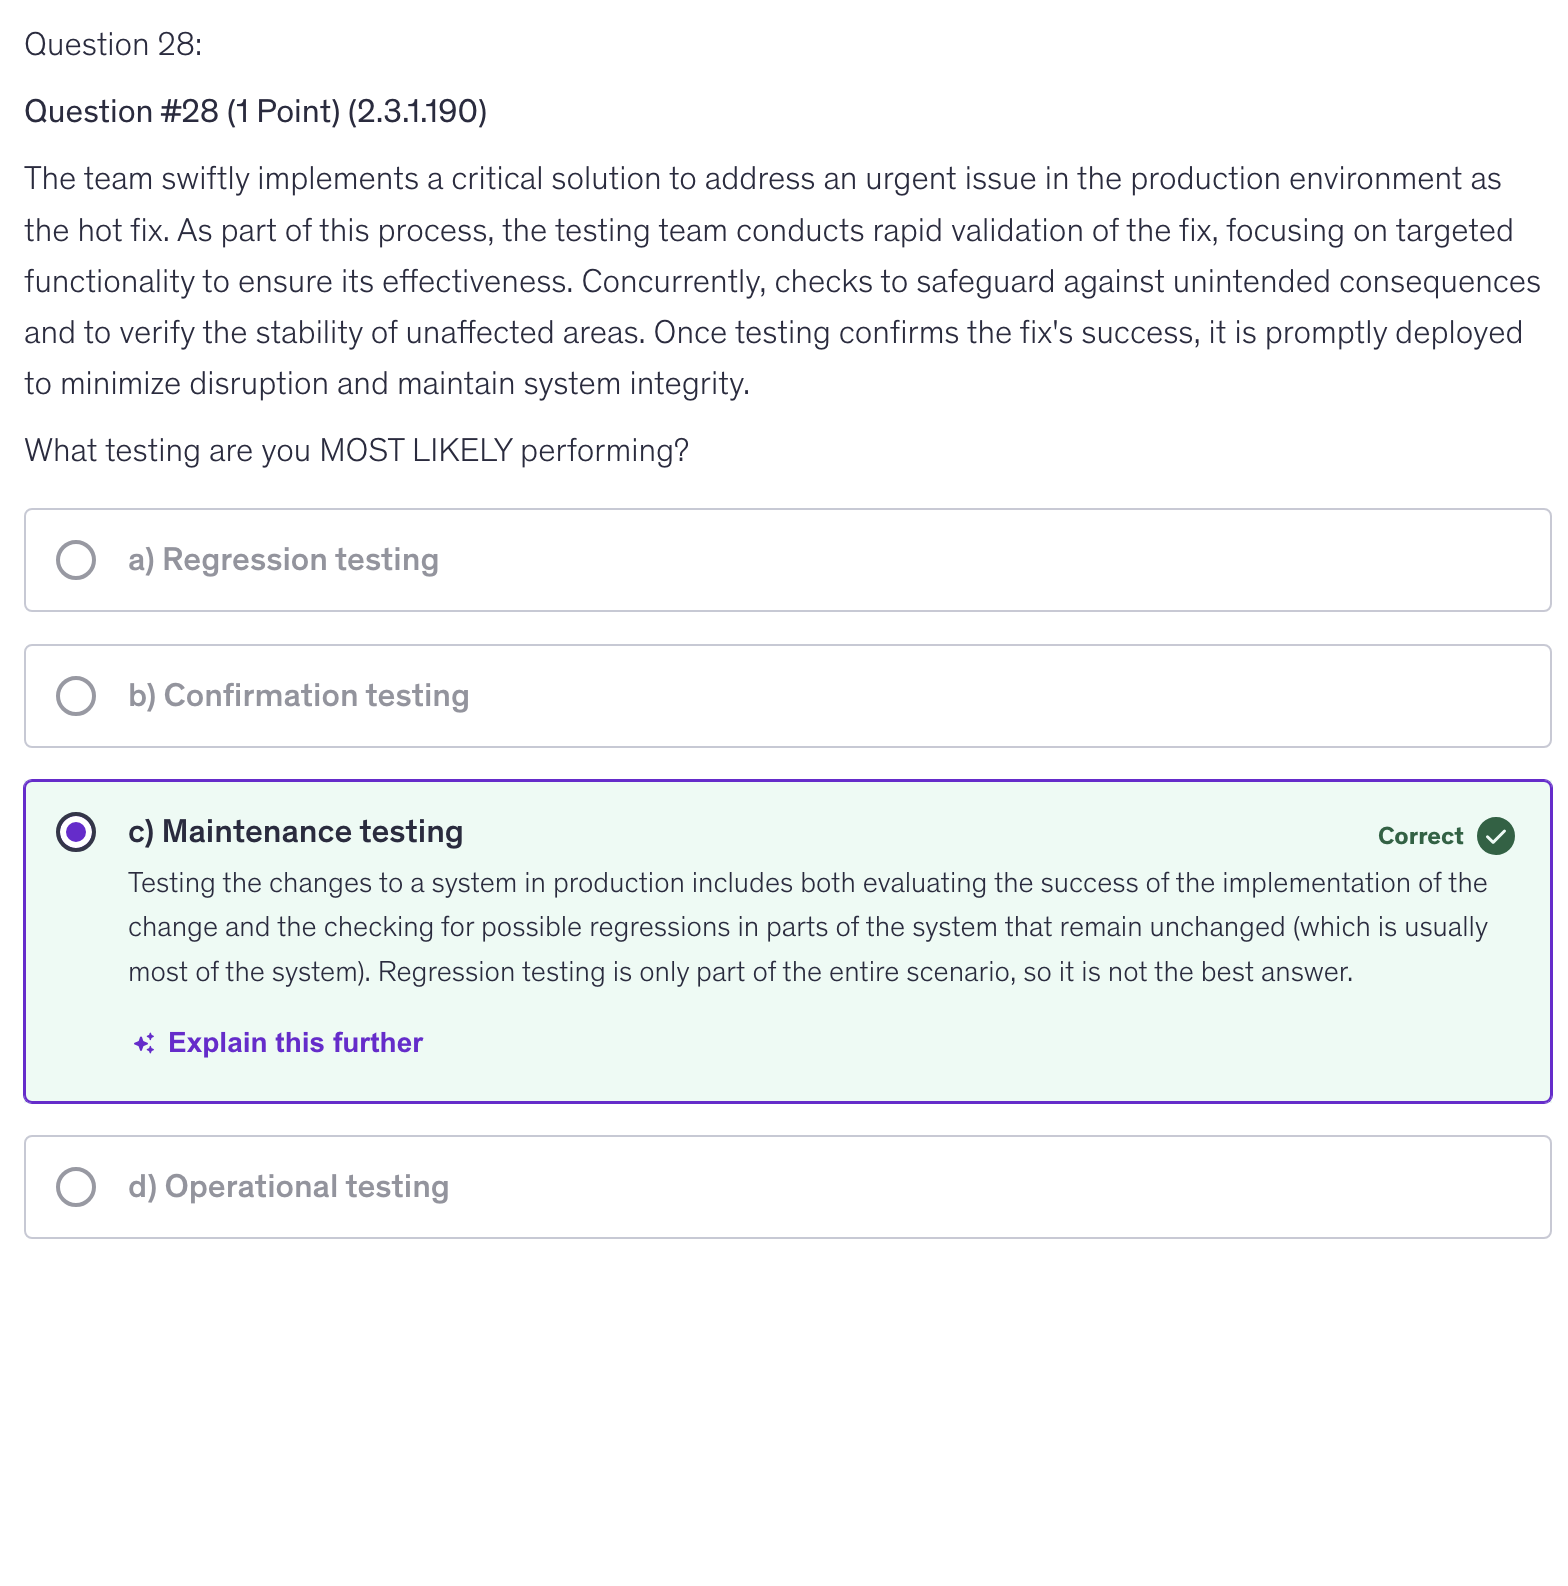The height and width of the screenshot is (1586, 1568).
Task: Select the Operational testing radio button
Action: tap(76, 1187)
